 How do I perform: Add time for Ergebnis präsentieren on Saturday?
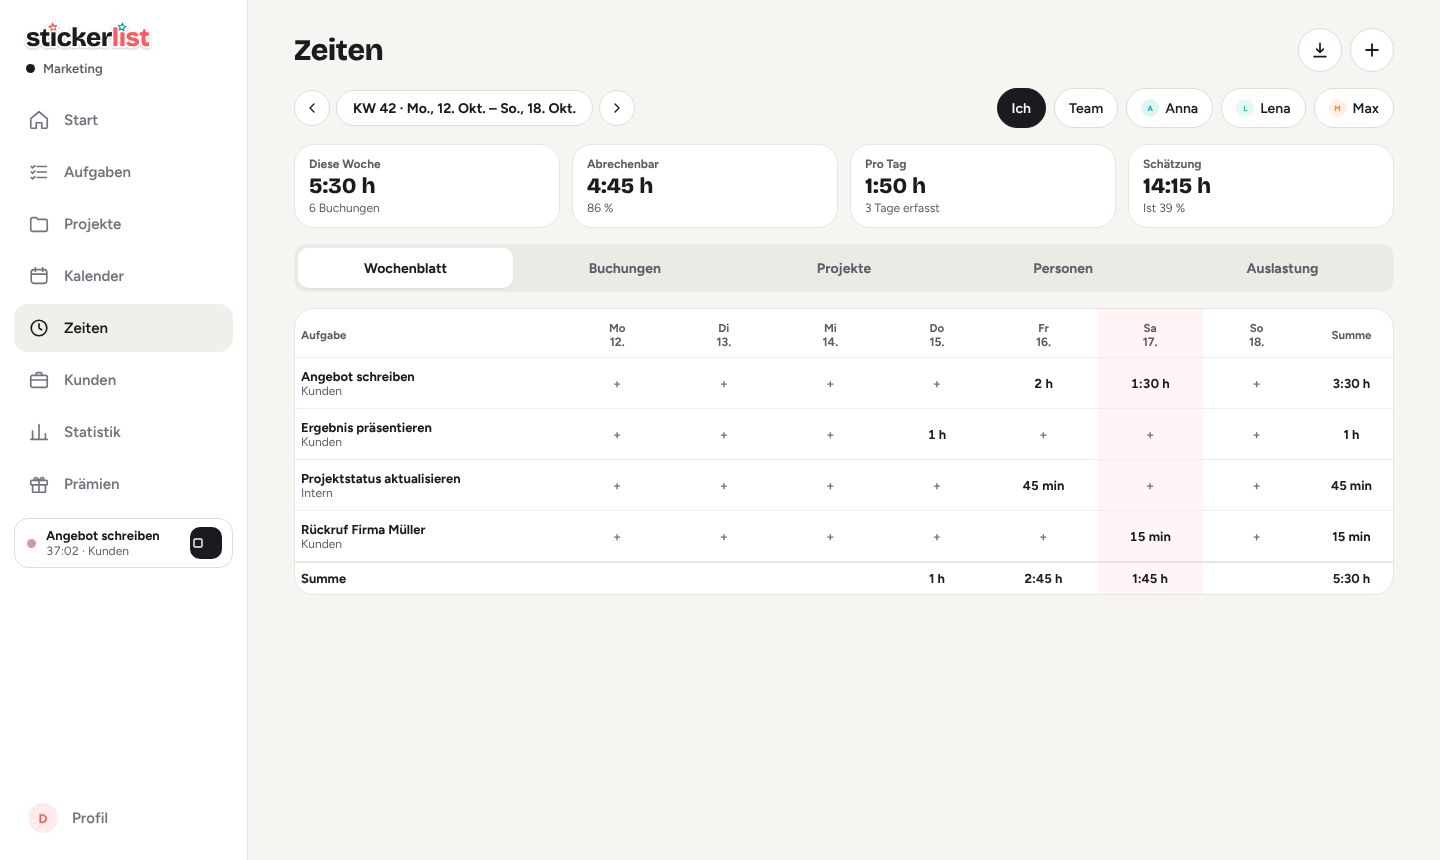pyautogui.click(x=1150, y=435)
